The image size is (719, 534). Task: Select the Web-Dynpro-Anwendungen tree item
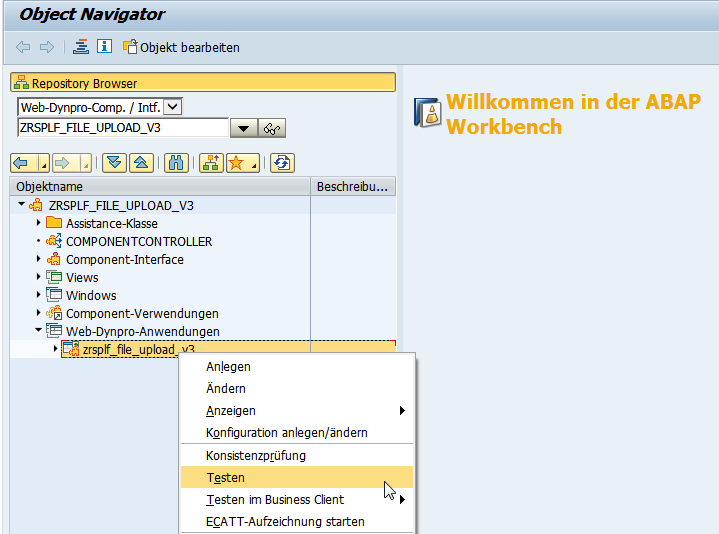click(x=143, y=331)
